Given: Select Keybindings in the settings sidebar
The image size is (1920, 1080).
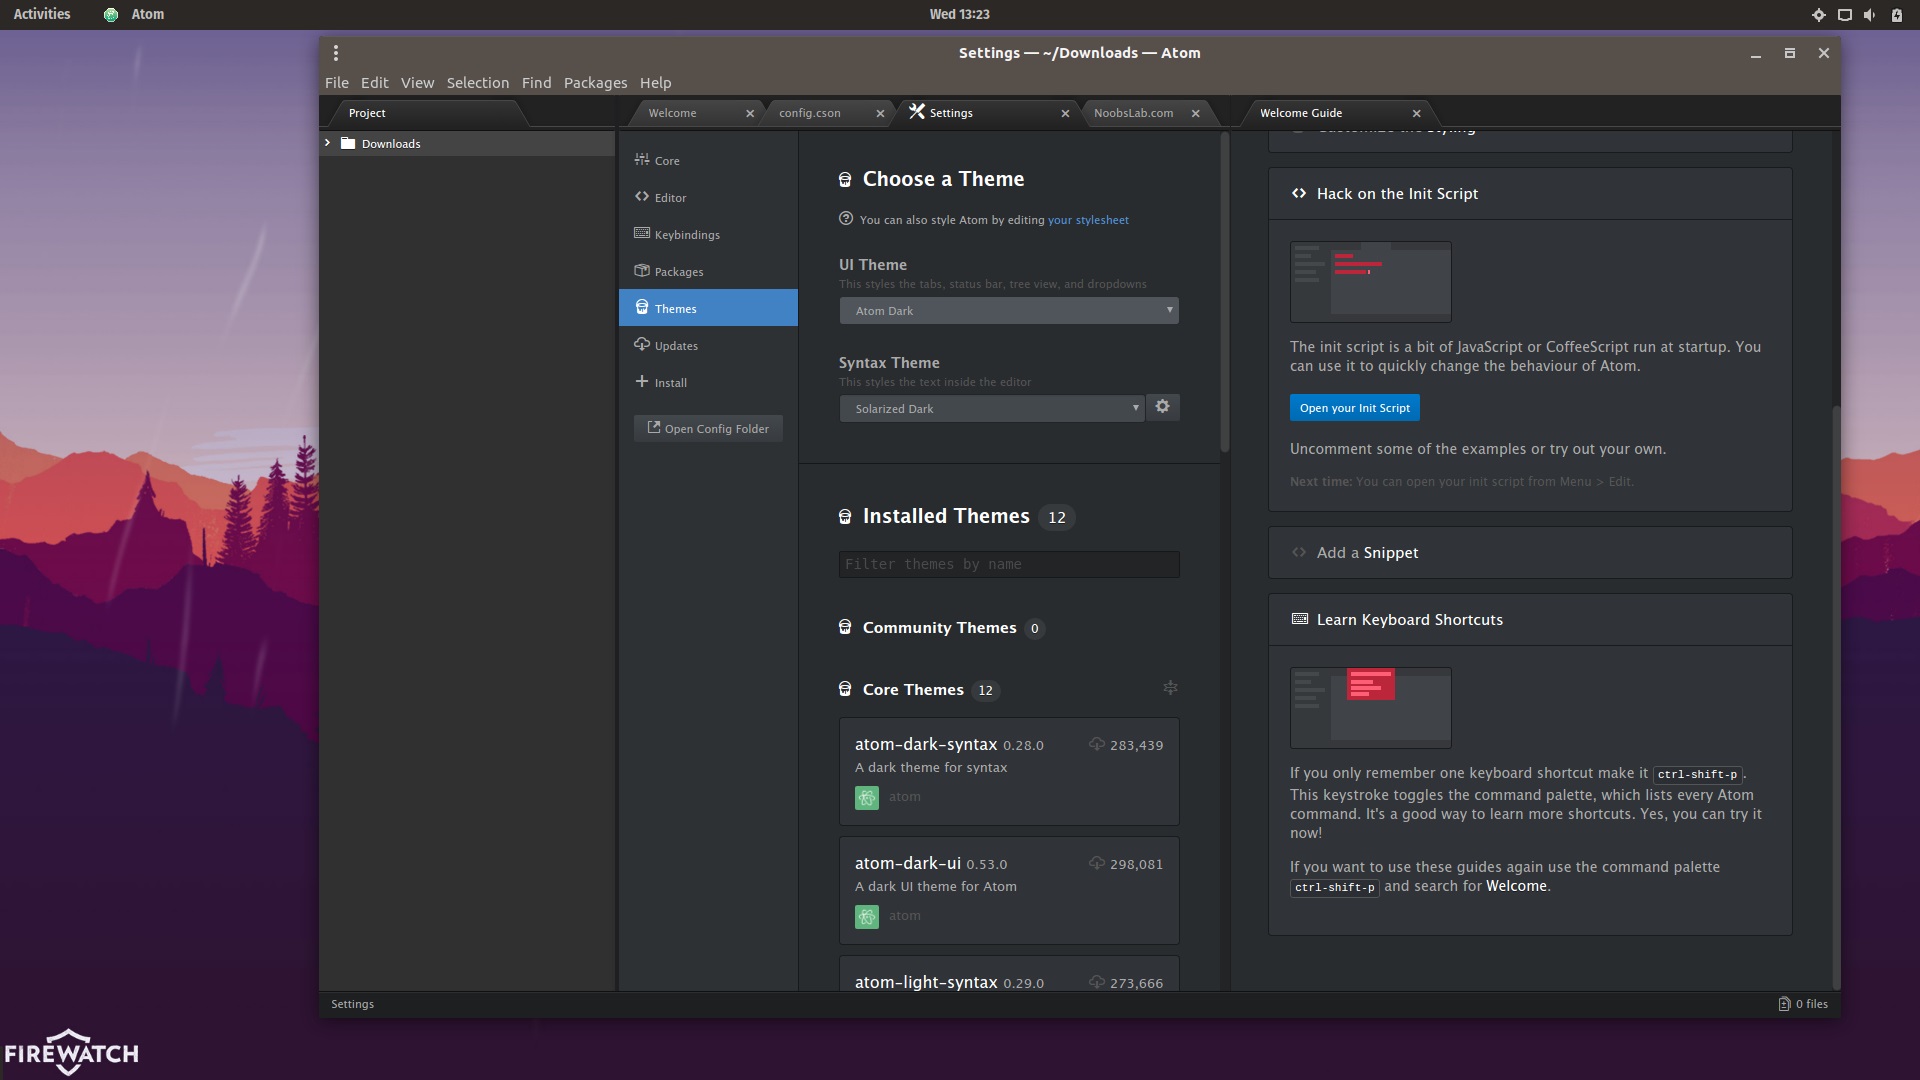Looking at the screenshot, I should [x=686, y=235].
